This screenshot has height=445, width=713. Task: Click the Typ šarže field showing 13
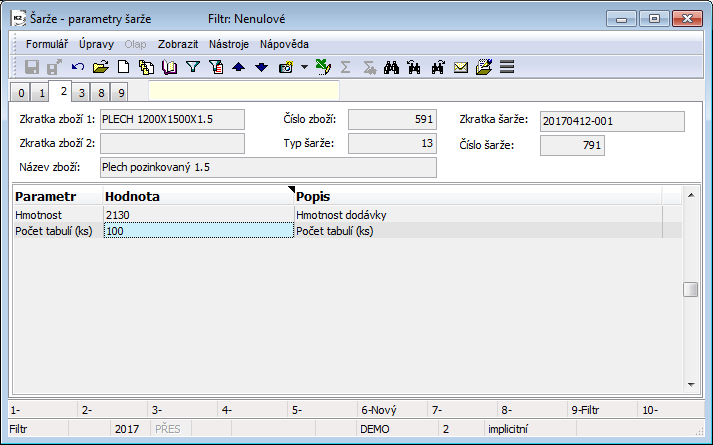(392, 143)
